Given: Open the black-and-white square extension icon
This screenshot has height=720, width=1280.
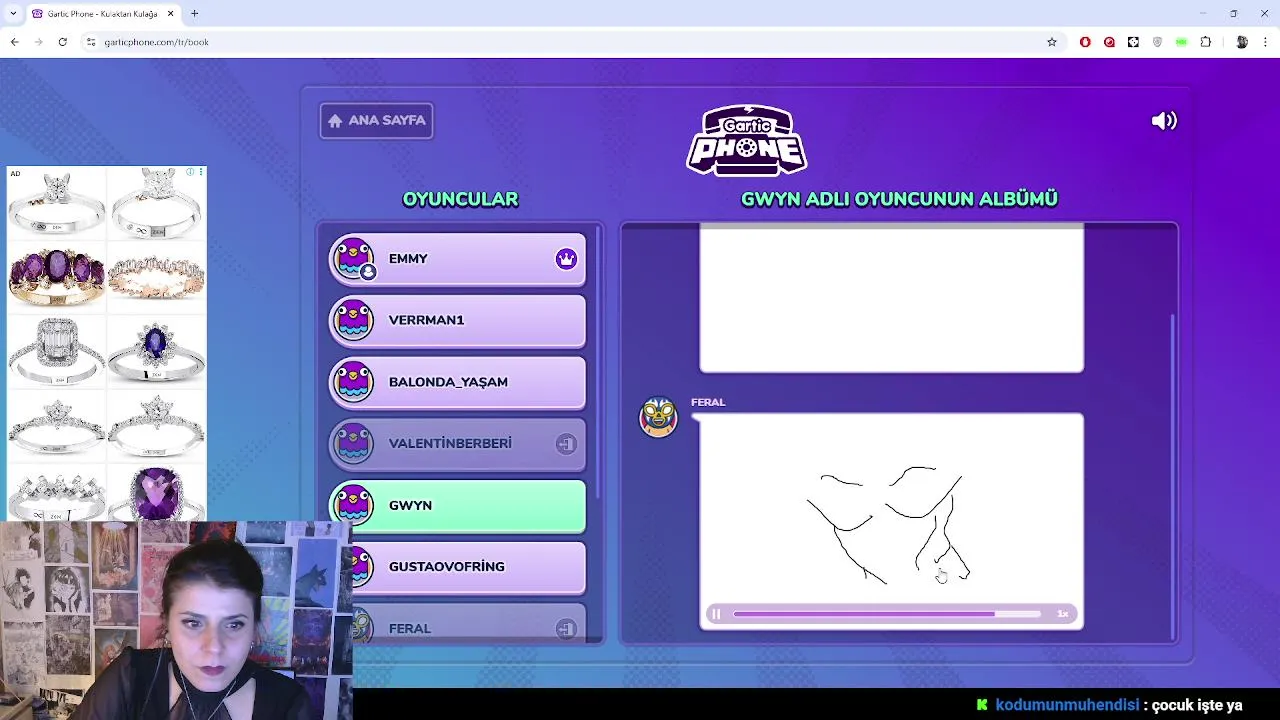Looking at the screenshot, I should point(1133,42).
